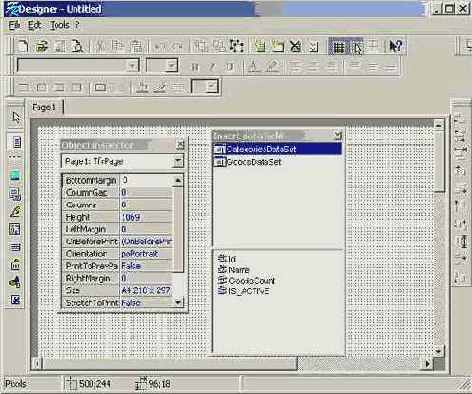Select CategoriesDataSet in the data list
The height and width of the screenshot is (394, 472).
(277, 149)
